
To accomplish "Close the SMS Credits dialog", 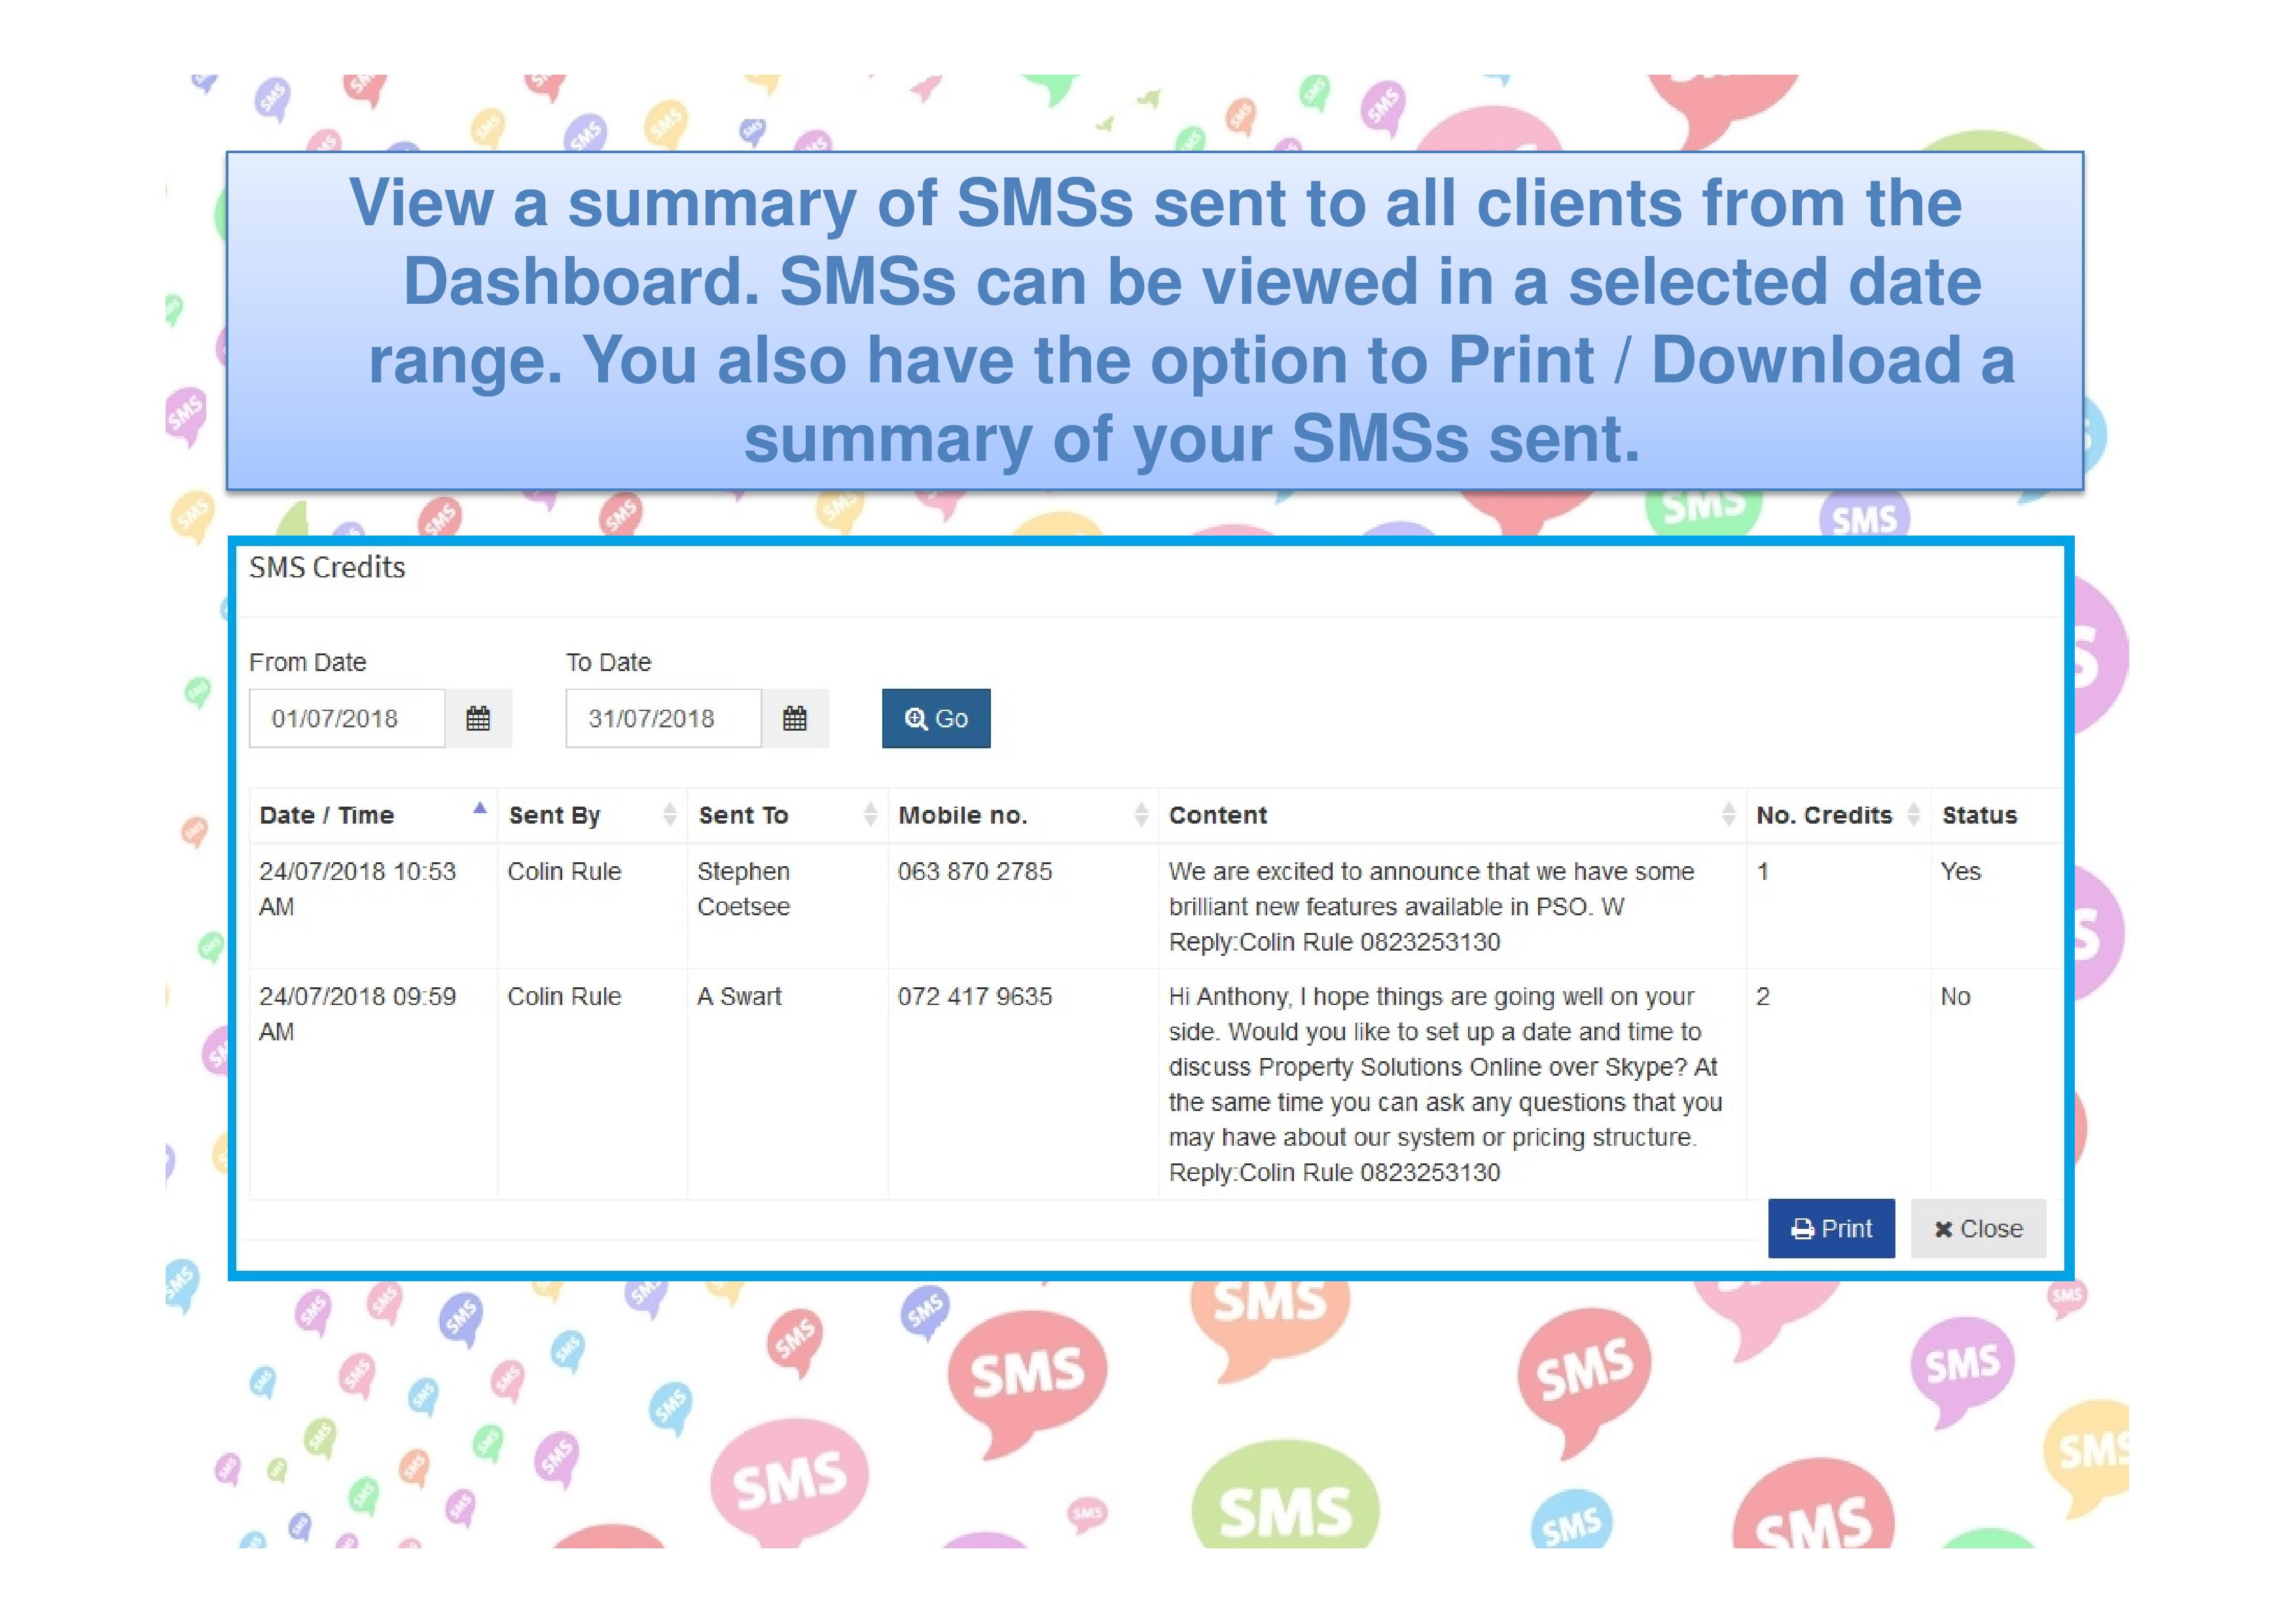I will pos(1977,1228).
